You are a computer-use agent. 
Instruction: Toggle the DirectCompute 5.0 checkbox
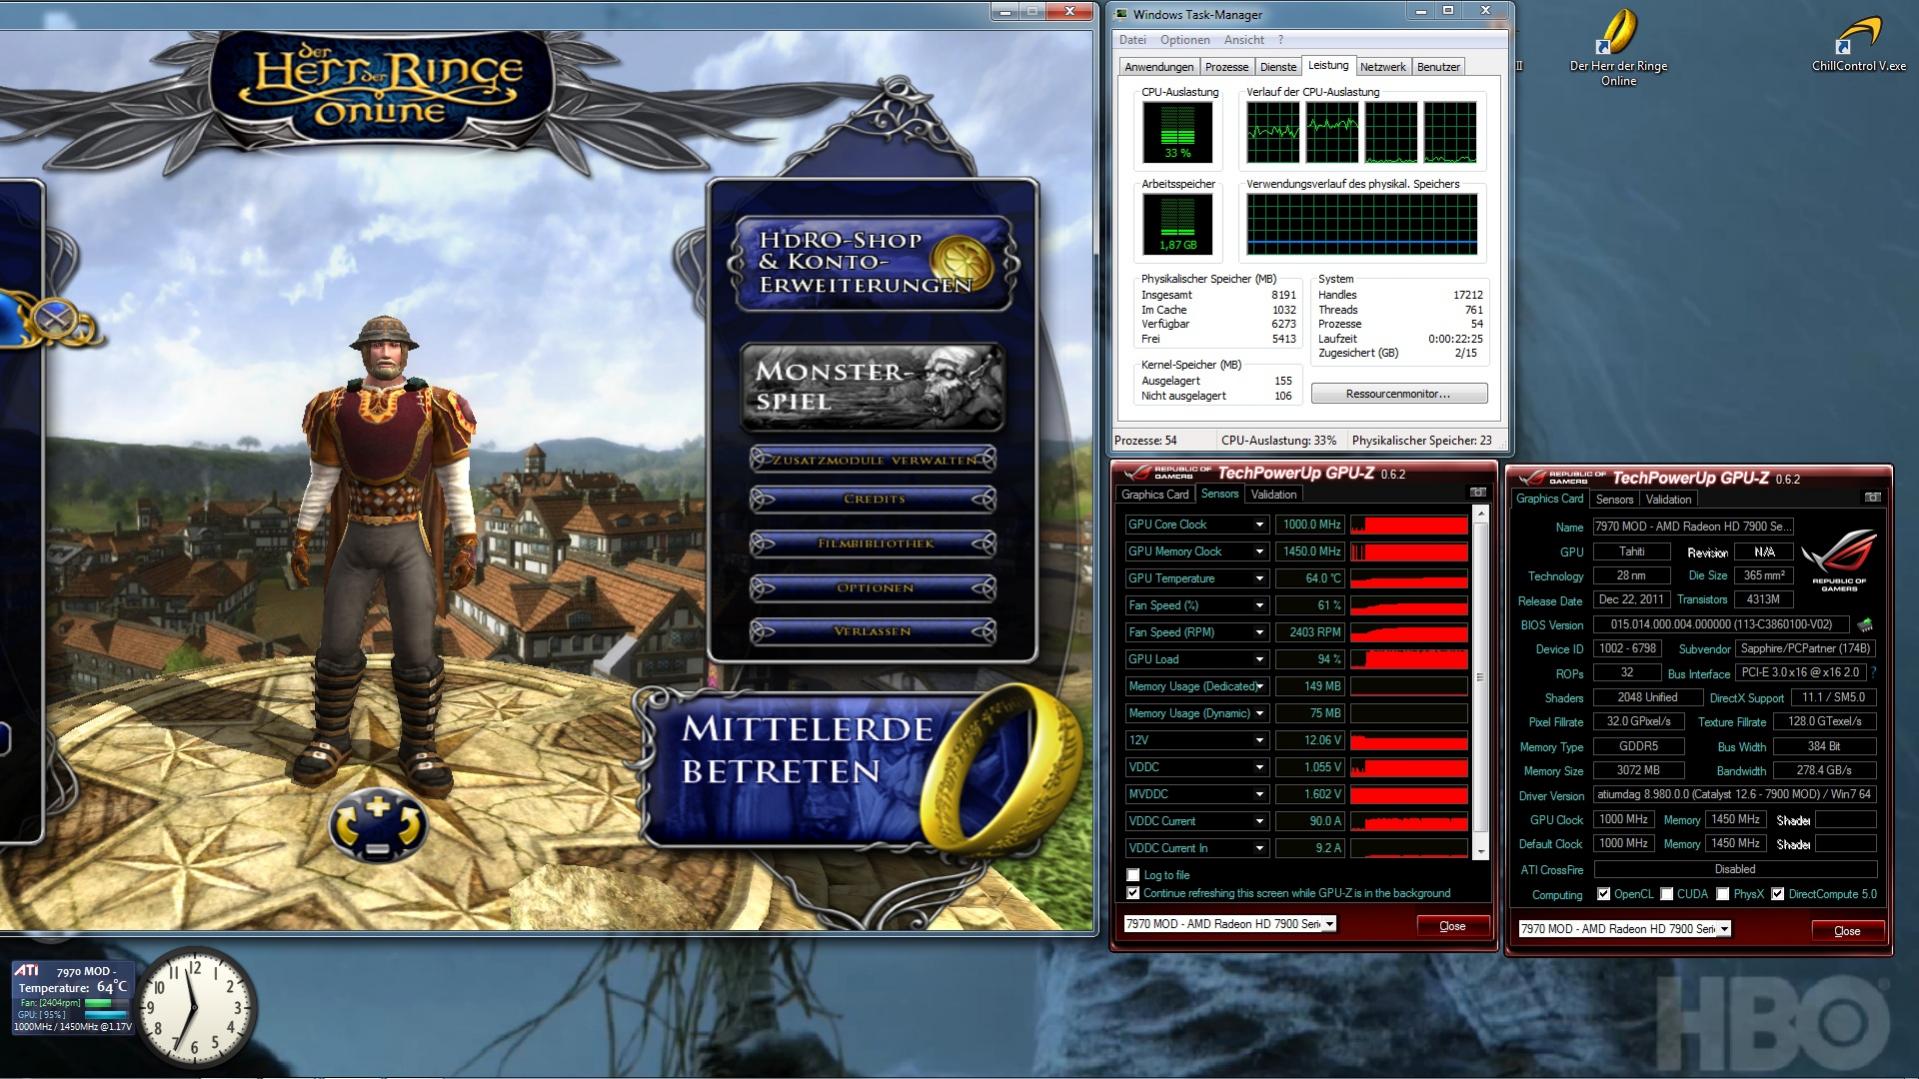1777,894
